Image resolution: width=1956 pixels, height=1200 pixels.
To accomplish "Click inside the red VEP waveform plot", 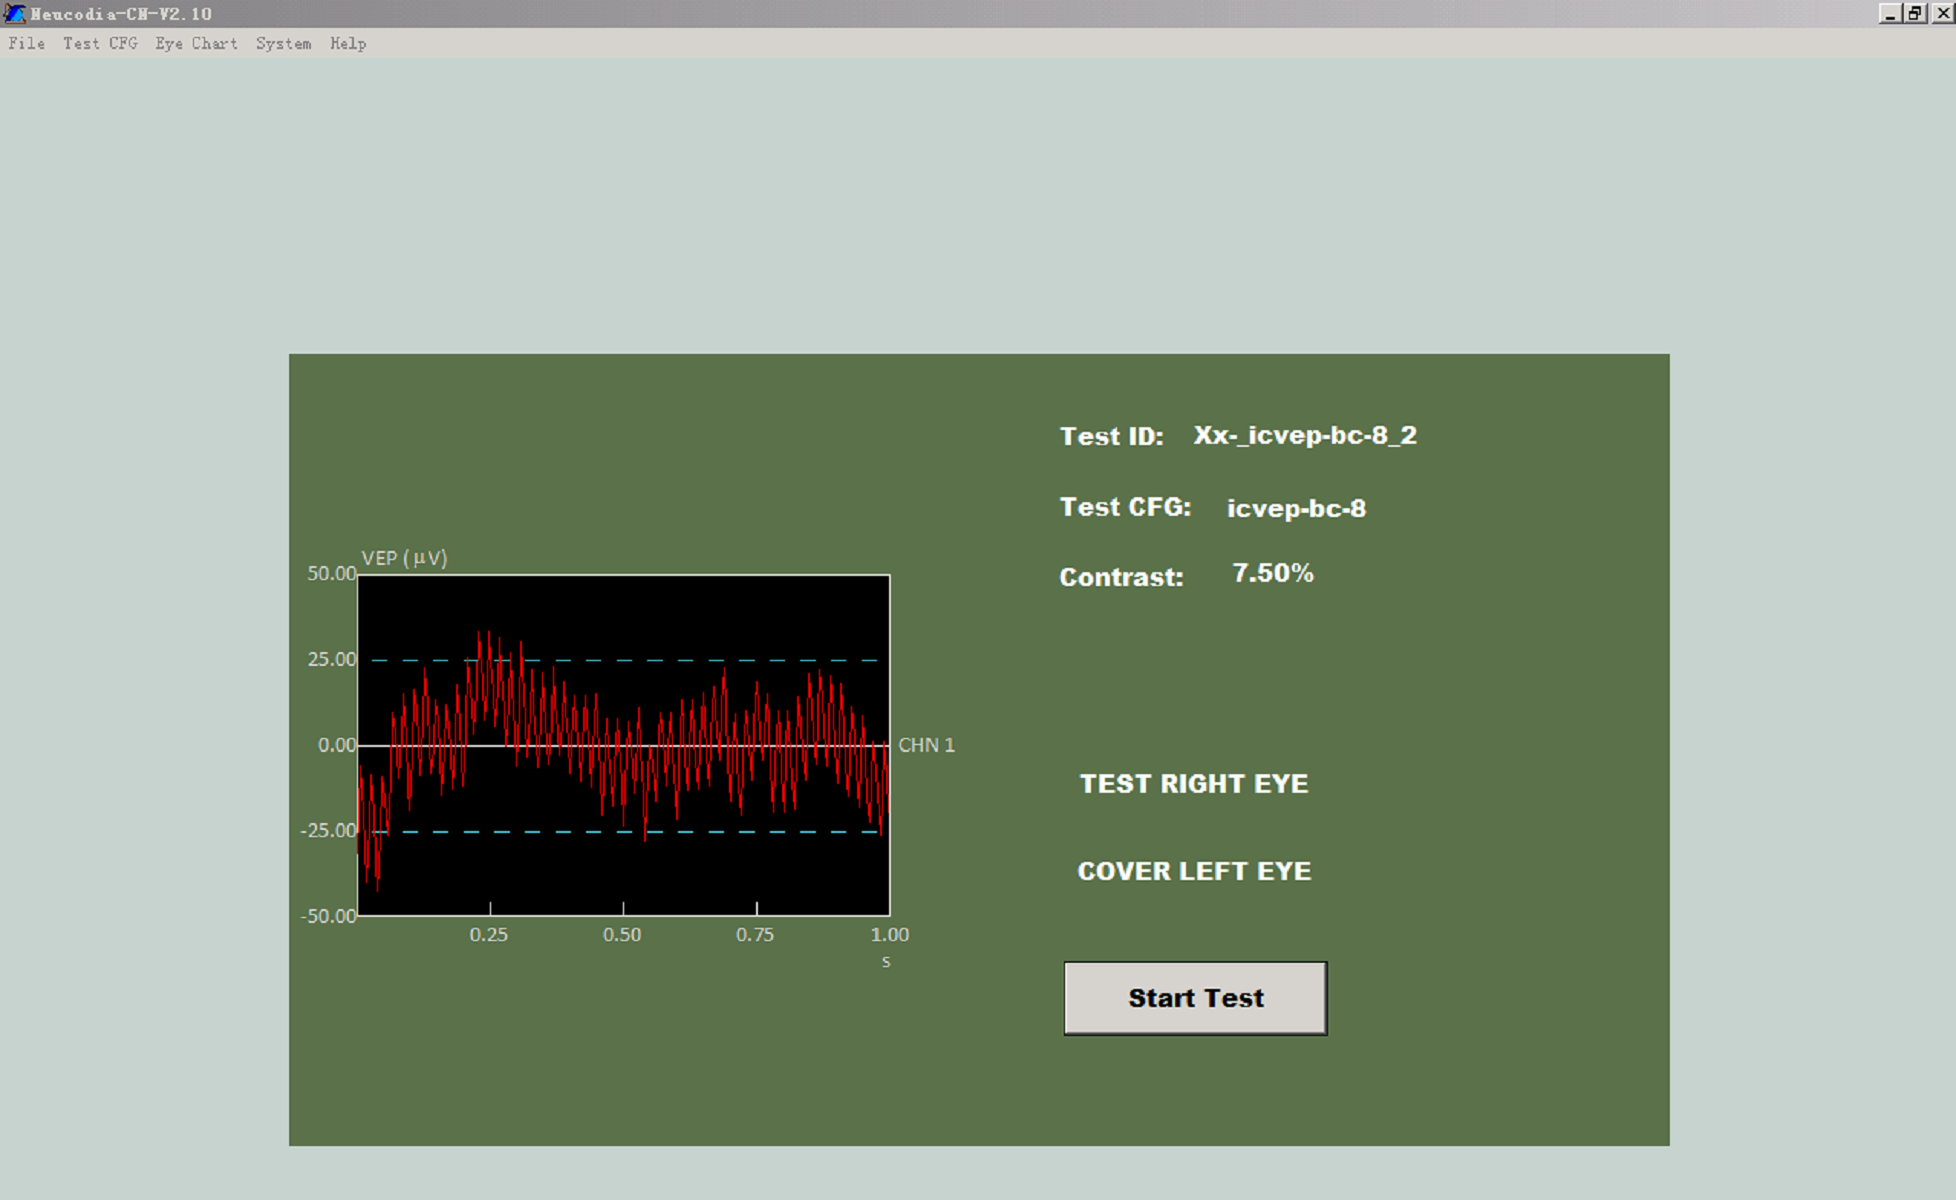I will pos(623,745).
